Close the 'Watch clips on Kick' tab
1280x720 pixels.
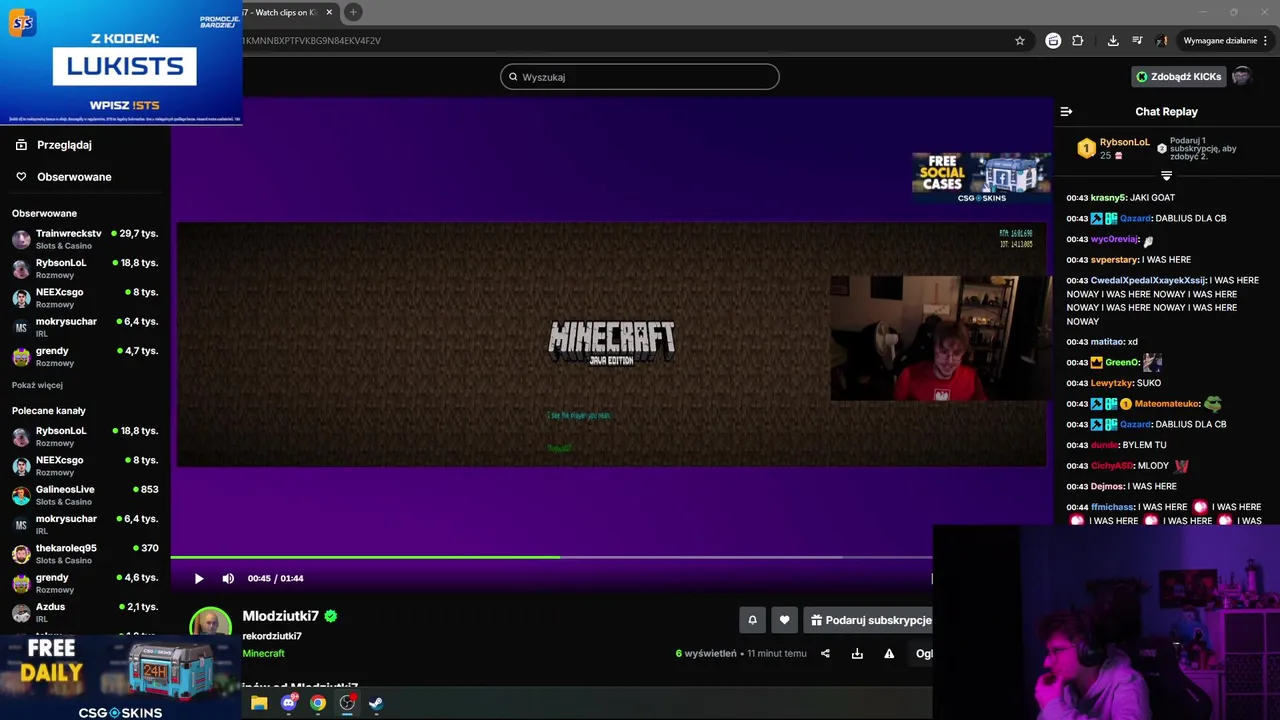click(x=329, y=12)
